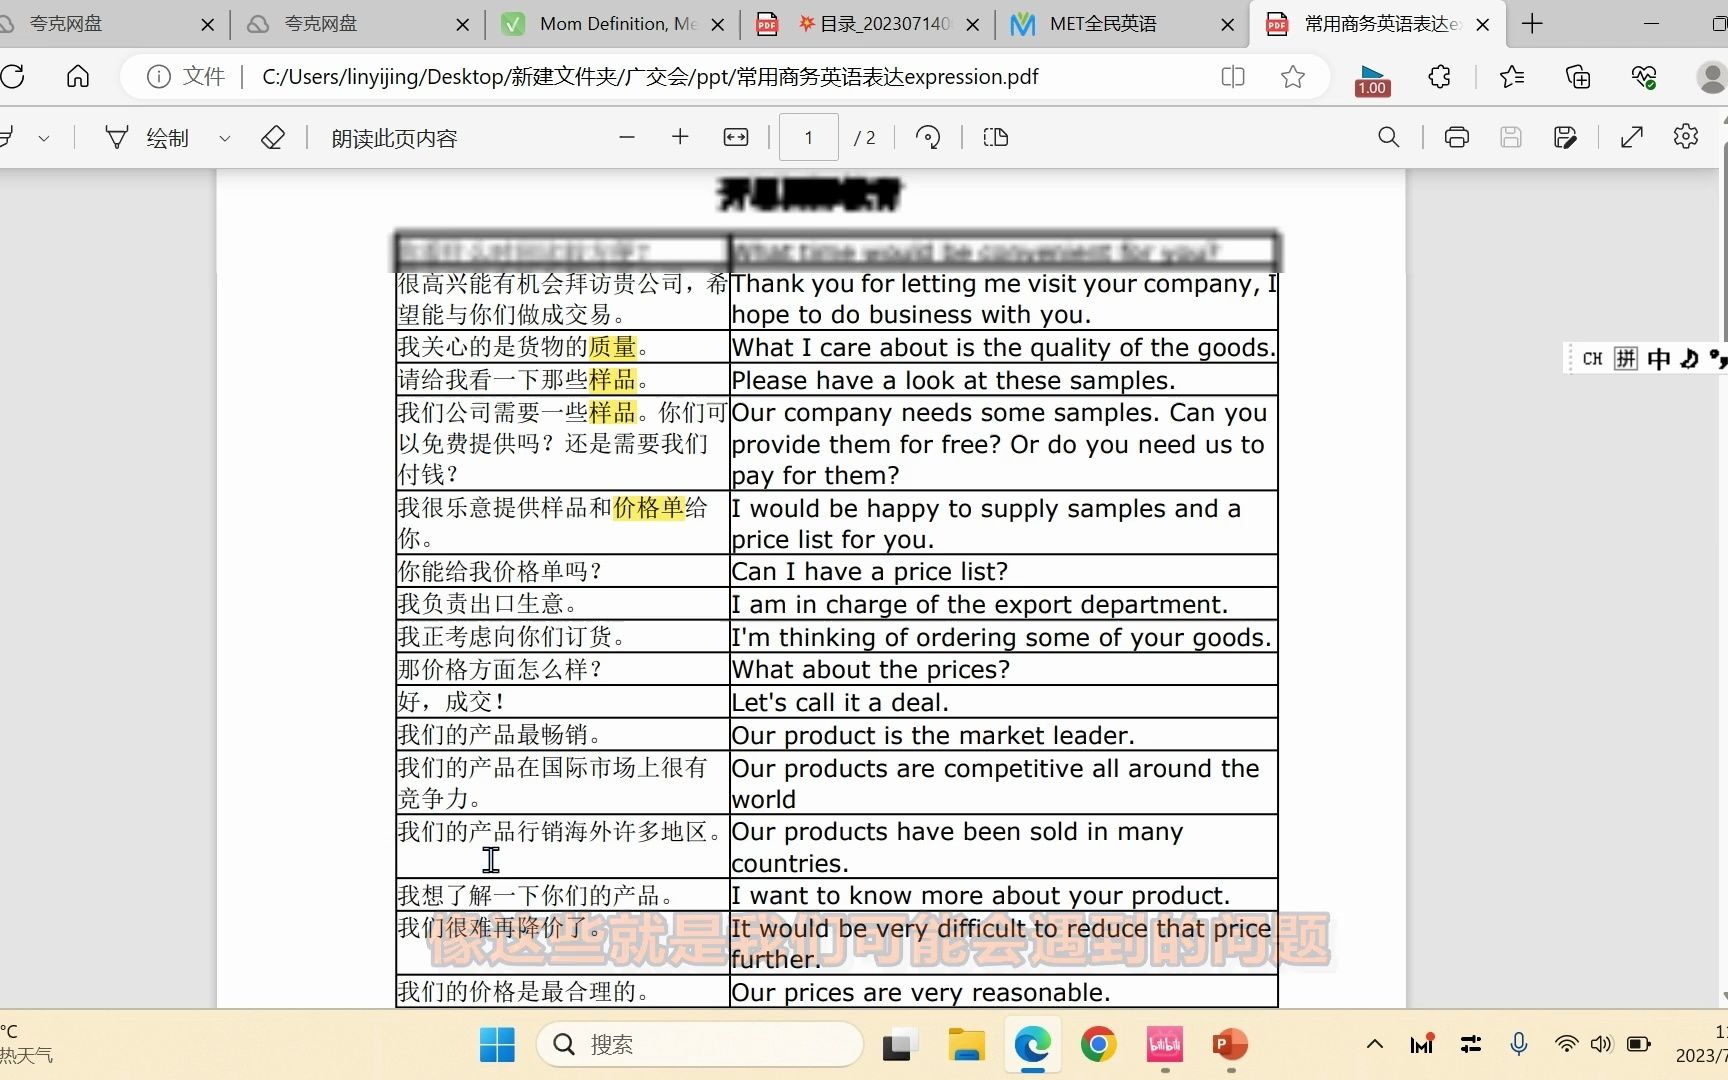This screenshot has width=1728, height=1080.
Task: Click the file info icon in address bar
Action: coord(159,77)
